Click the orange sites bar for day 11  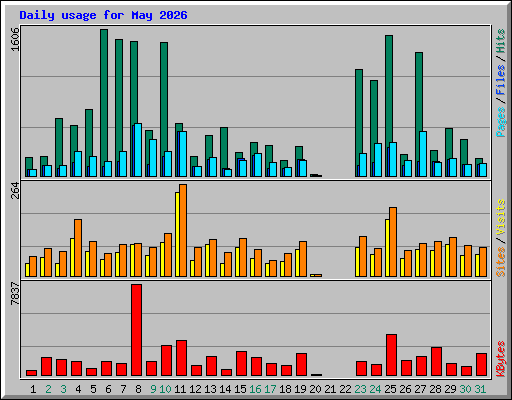(x=183, y=230)
